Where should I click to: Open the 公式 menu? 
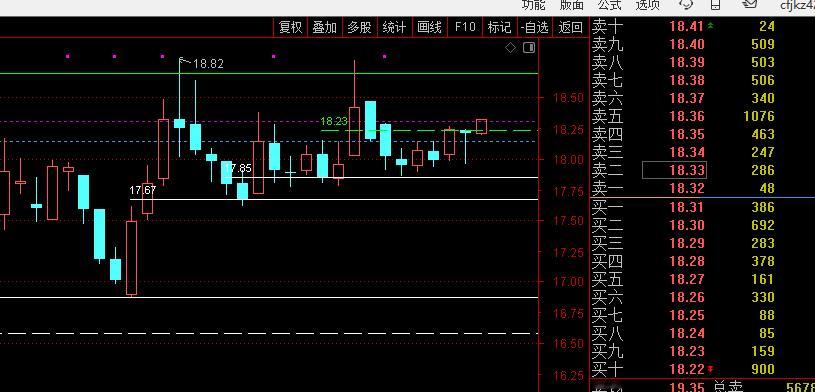coord(610,5)
